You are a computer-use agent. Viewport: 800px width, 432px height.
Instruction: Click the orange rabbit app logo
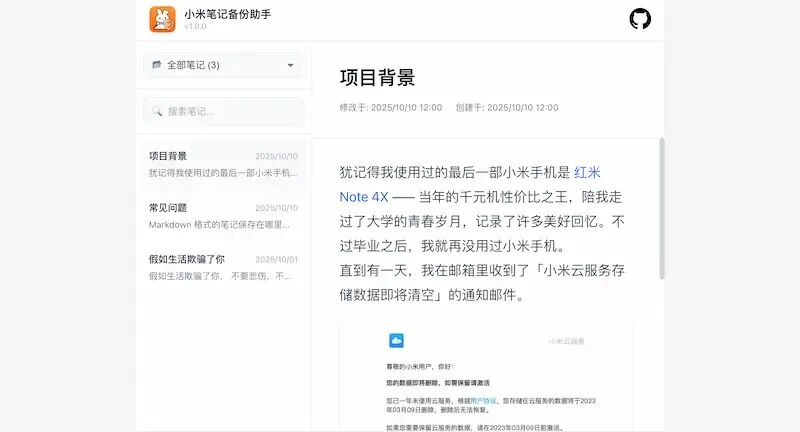coord(162,19)
